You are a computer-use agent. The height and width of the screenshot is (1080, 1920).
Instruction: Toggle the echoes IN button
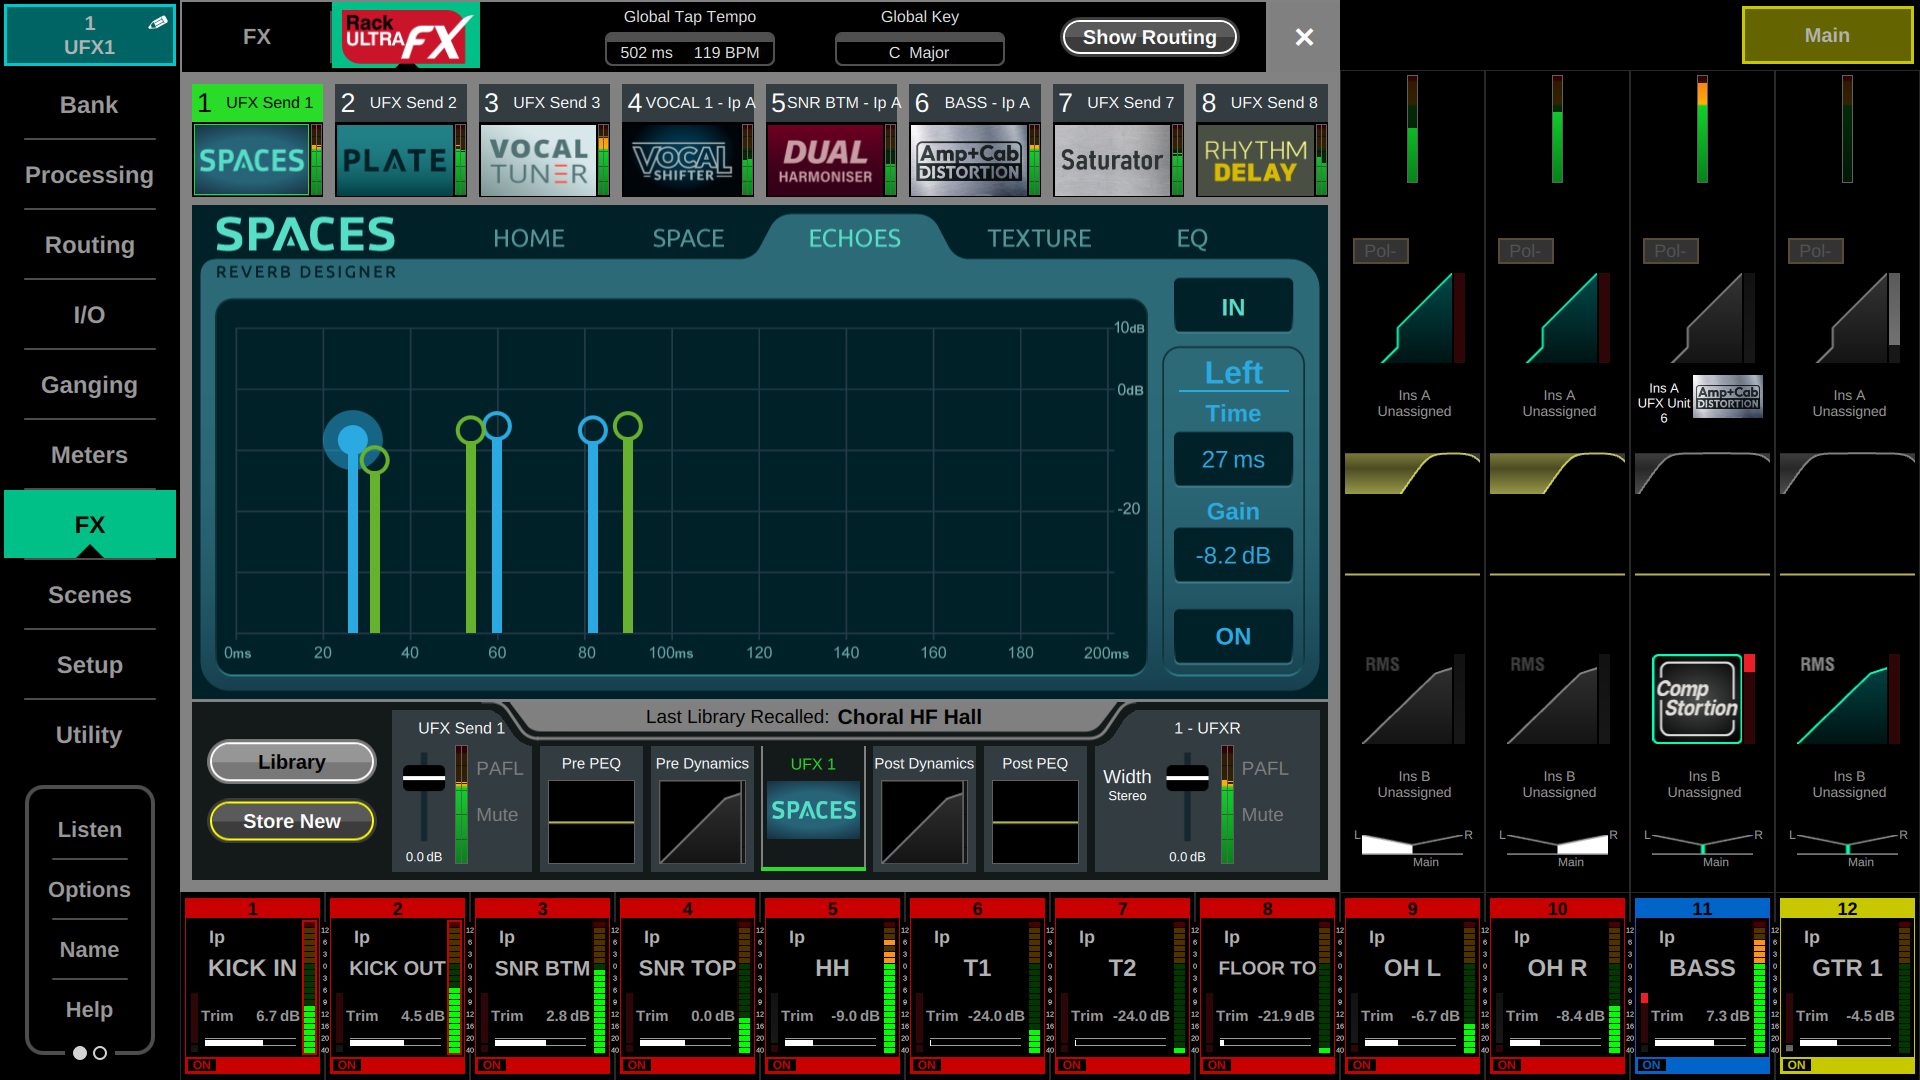coord(1233,307)
